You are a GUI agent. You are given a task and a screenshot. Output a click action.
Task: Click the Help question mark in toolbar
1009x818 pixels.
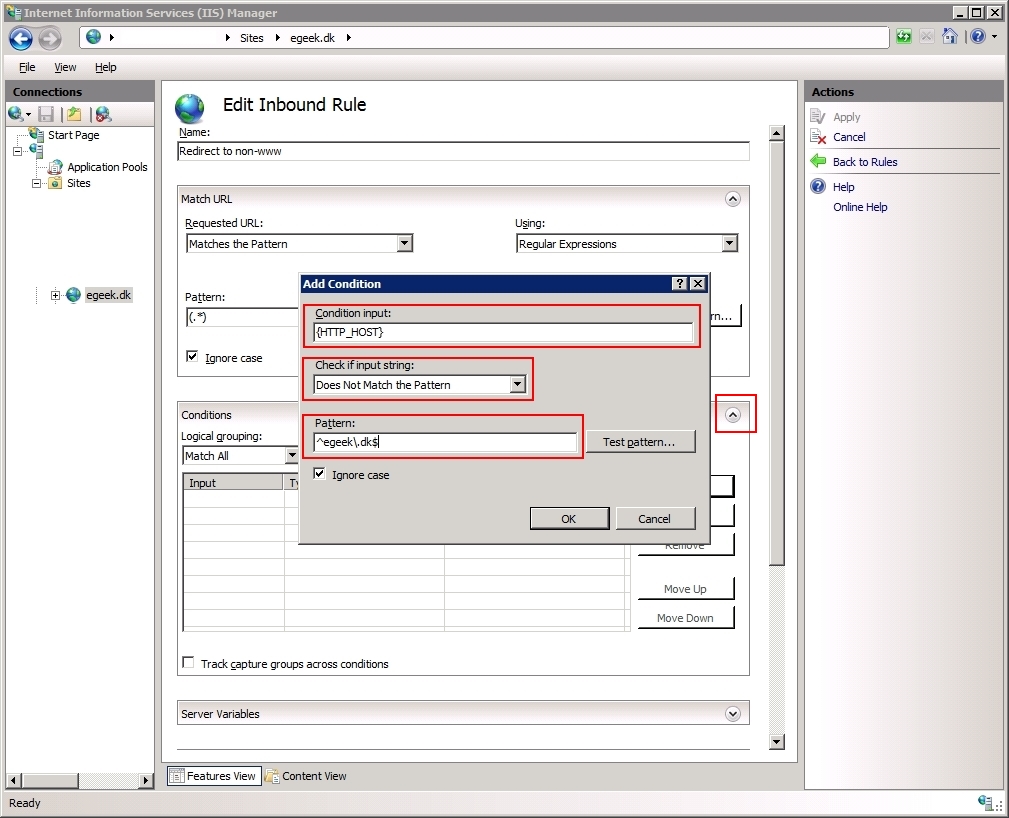(977, 37)
